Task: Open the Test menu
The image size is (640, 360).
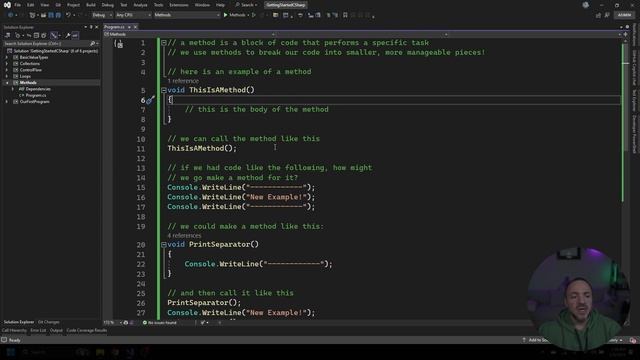Action: coord(124,5)
